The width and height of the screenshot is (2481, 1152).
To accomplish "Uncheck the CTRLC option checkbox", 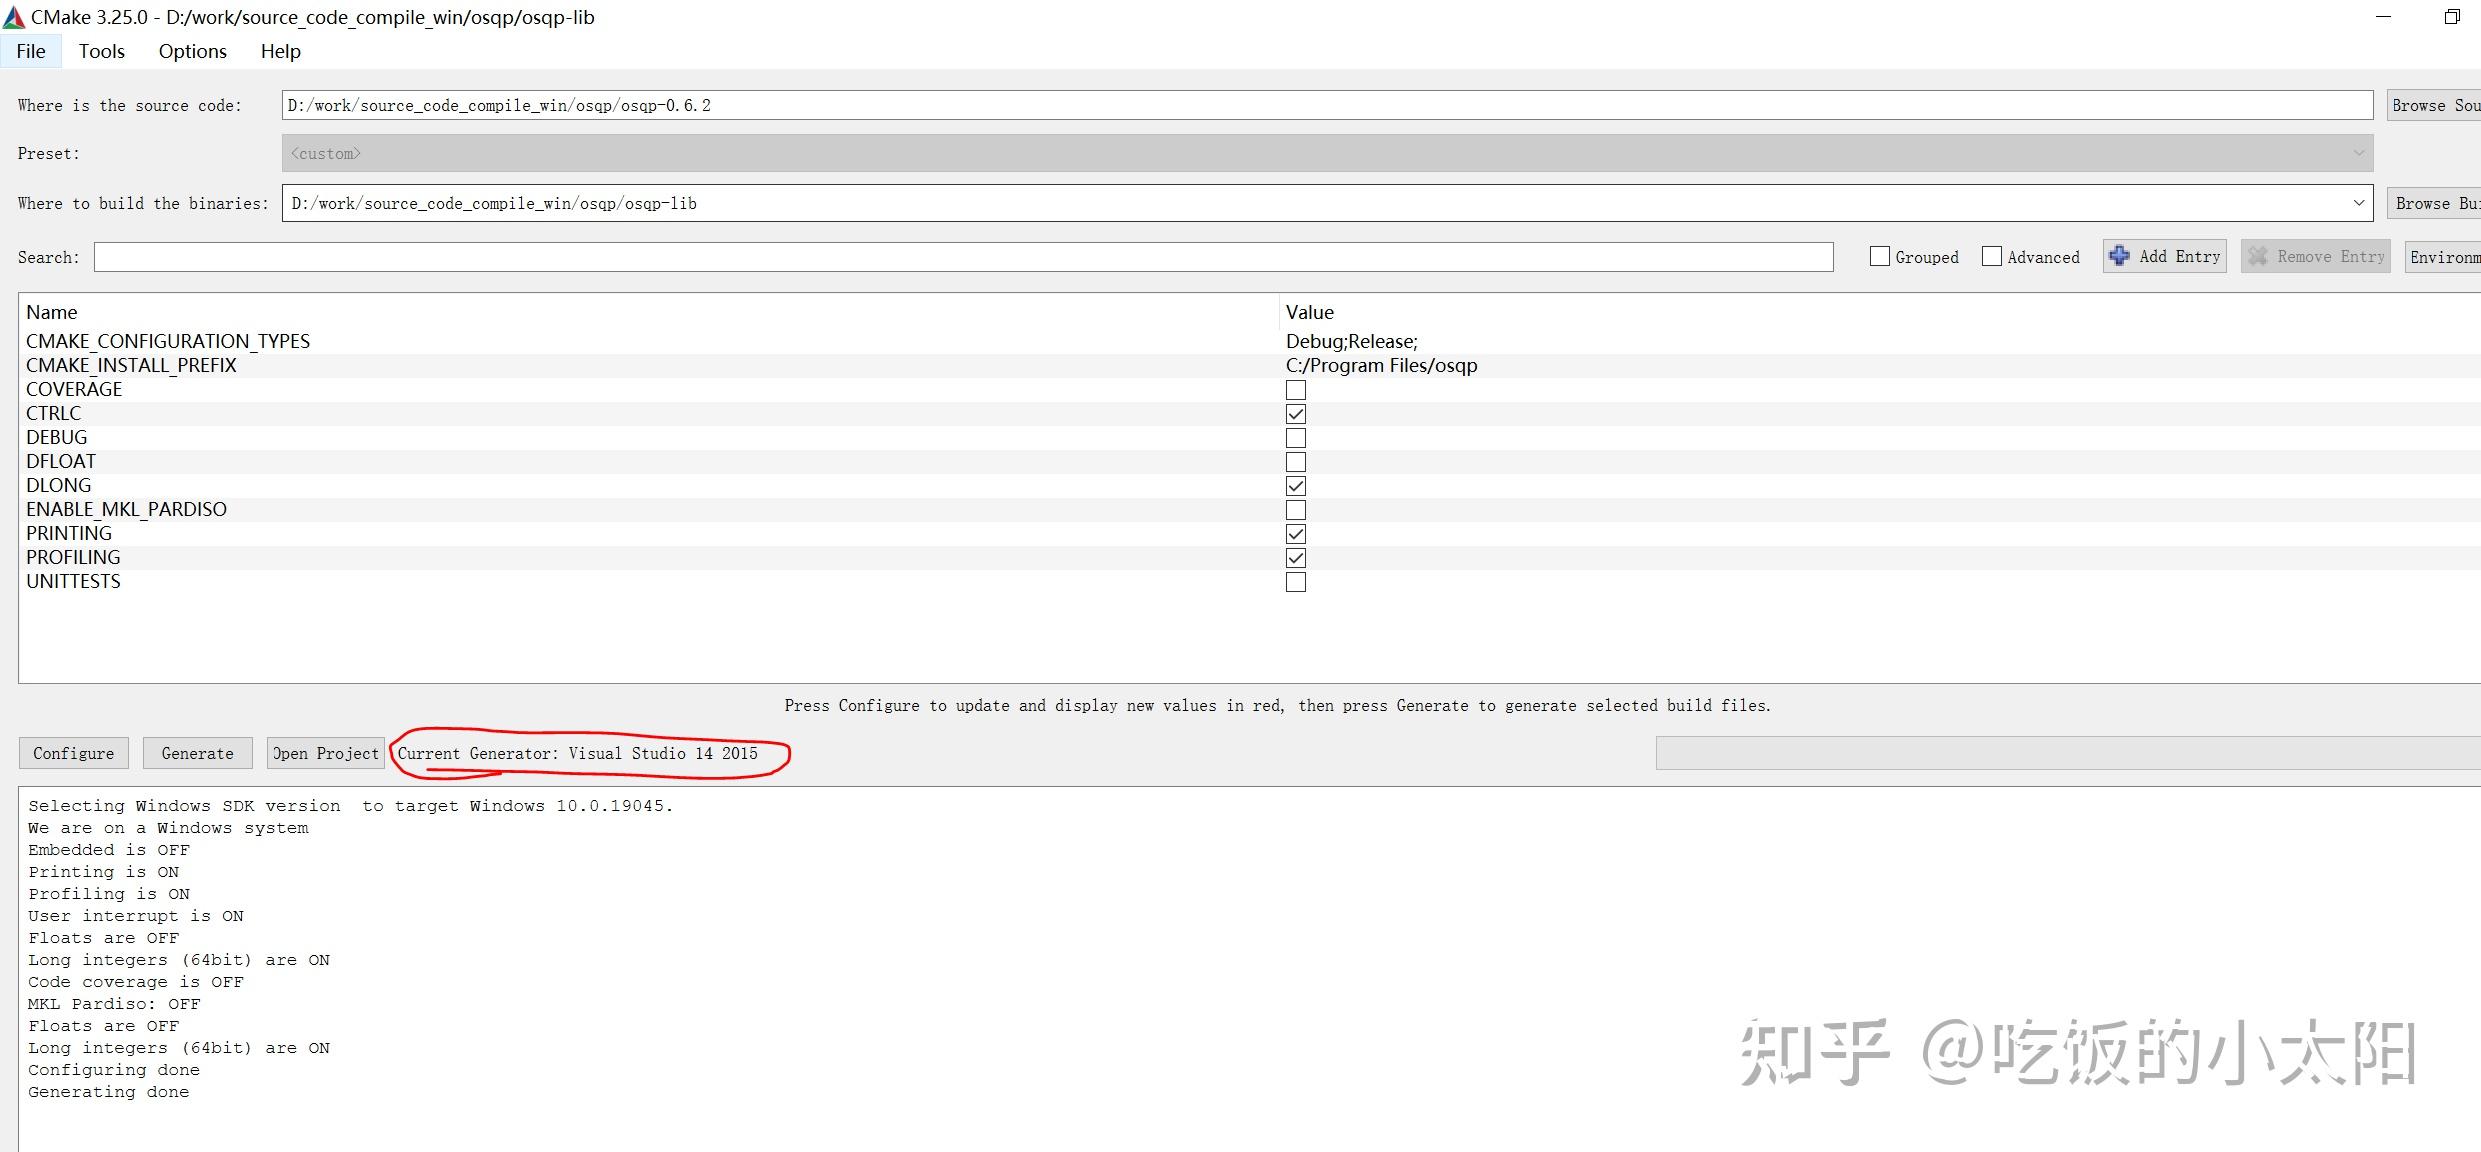I will [x=1295, y=414].
